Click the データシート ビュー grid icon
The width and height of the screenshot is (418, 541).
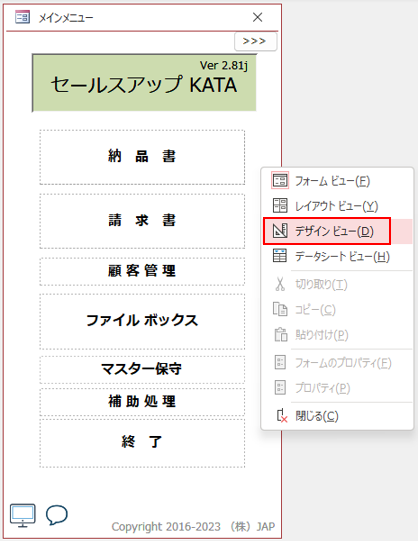point(280,256)
